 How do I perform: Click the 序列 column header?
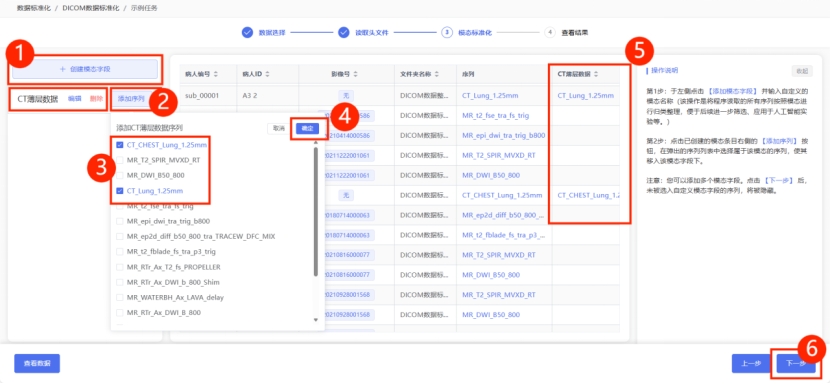467,74
